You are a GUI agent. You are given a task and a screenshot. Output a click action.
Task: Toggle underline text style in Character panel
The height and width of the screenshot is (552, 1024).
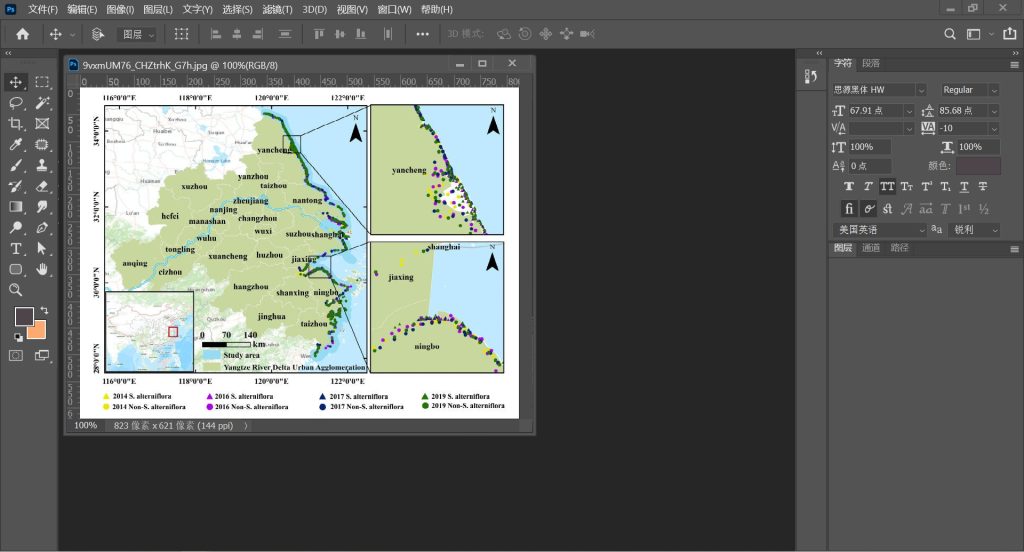tap(964, 186)
